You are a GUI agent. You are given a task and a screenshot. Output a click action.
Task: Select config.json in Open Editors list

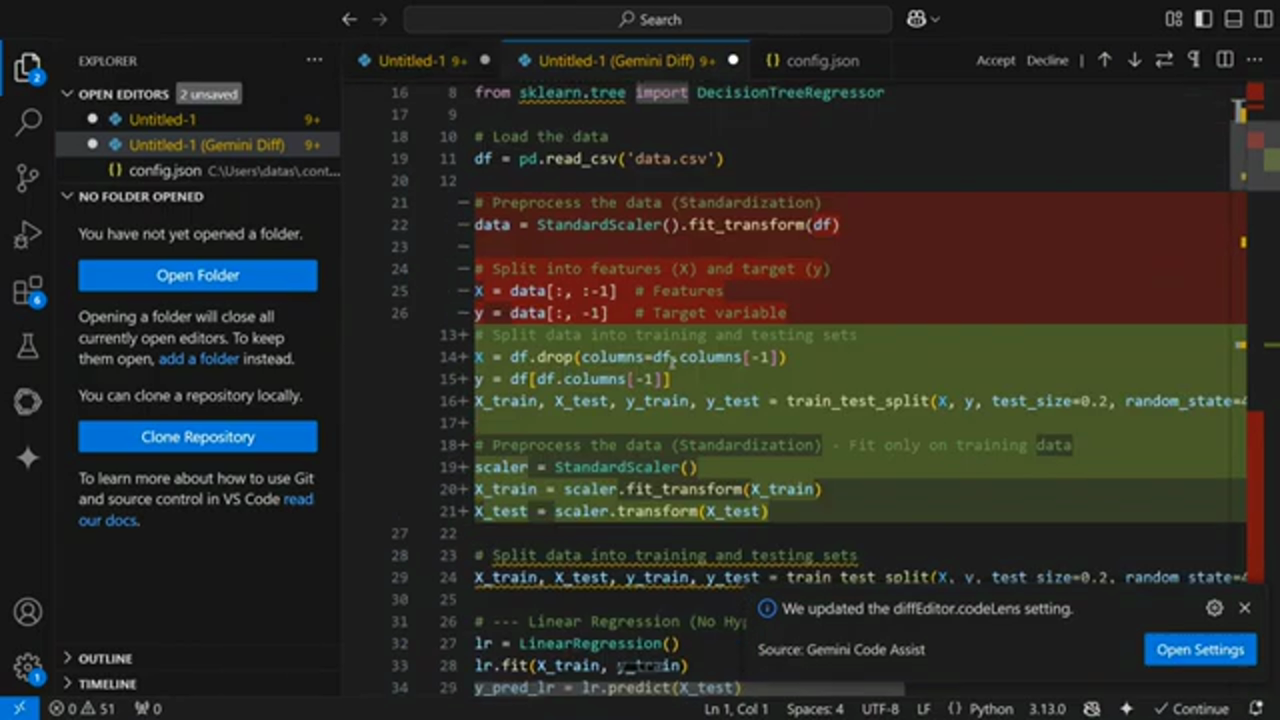click(197, 170)
